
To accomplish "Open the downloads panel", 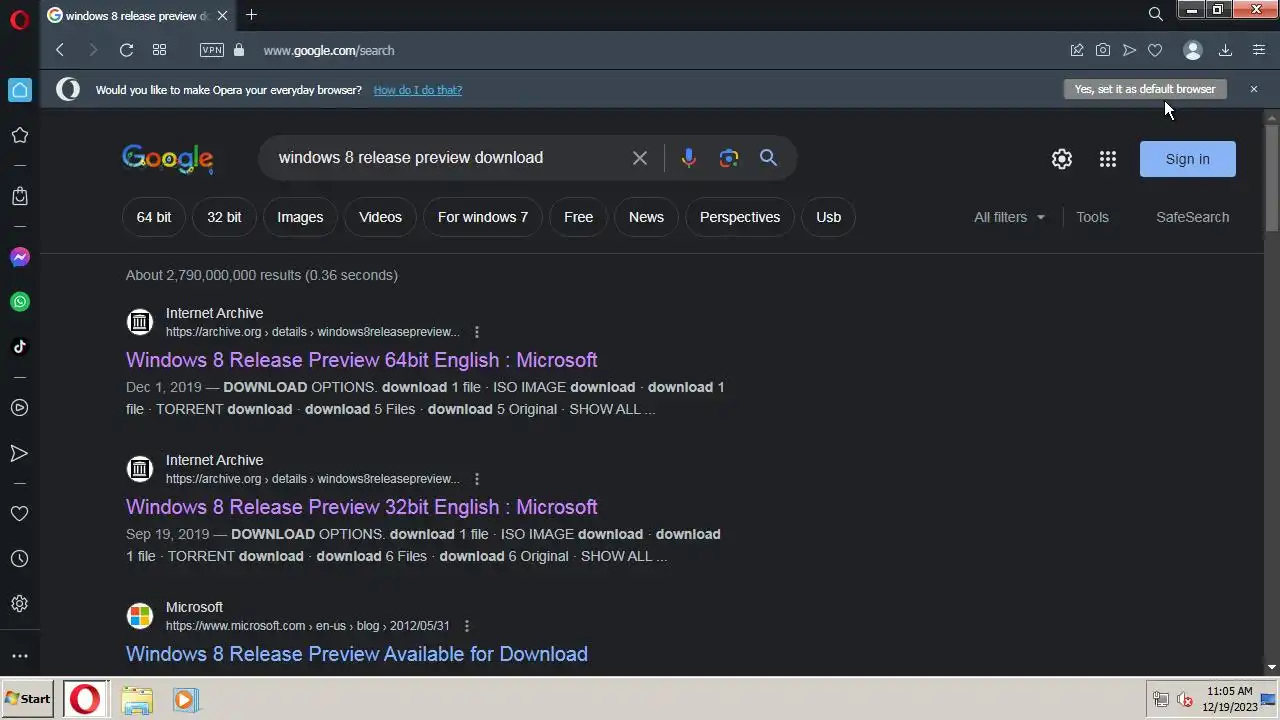I will [x=1225, y=50].
